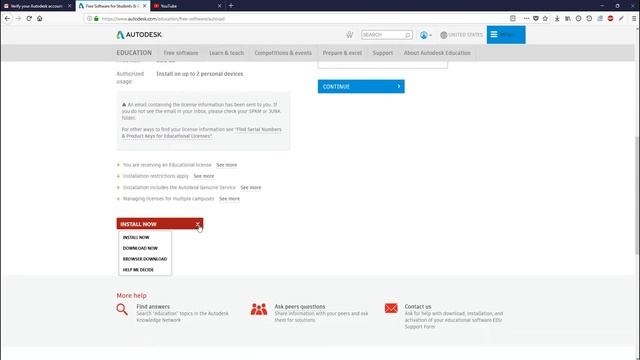This screenshot has width=640, height=360.
Task: Switch to the Verify your Autodesk account tab
Action: [36, 6]
